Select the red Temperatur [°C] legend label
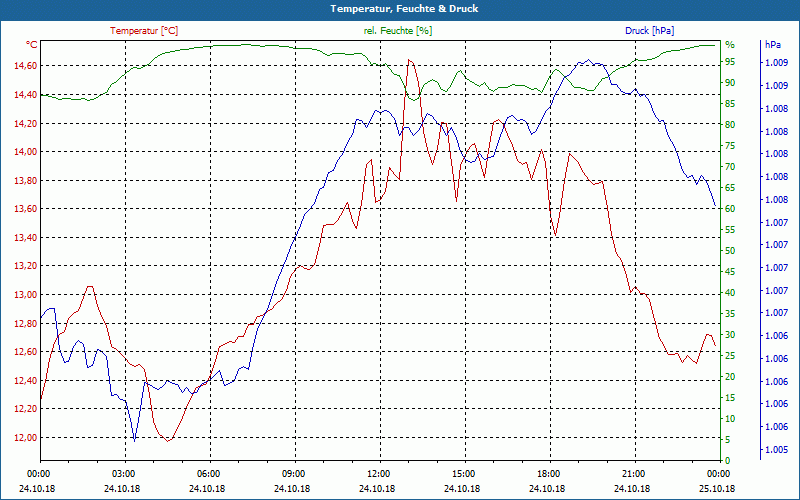Screen dimensions: 800x500 (x=144, y=31)
